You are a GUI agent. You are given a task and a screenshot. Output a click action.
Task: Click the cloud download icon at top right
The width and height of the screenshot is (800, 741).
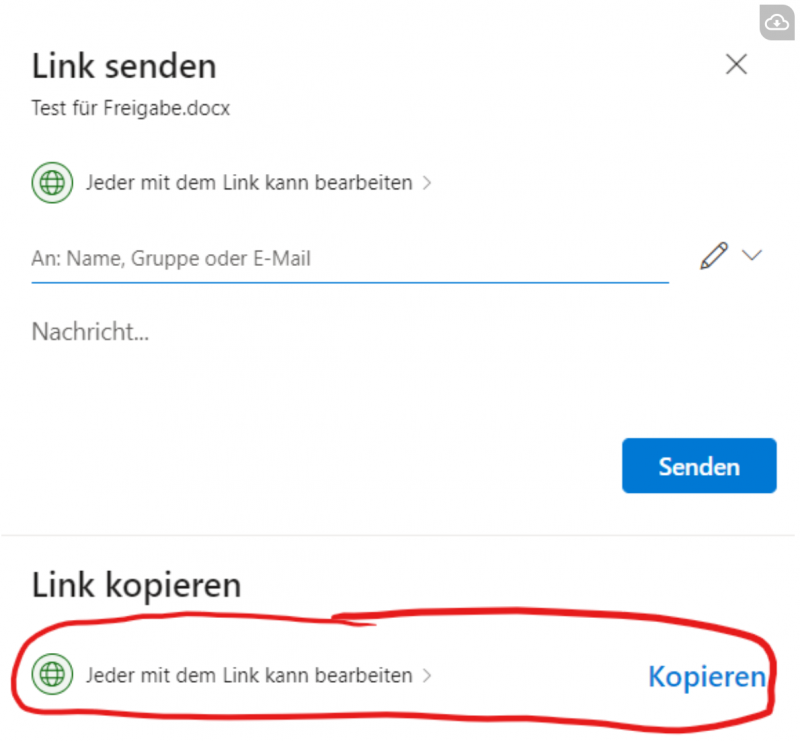pos(776,22)
